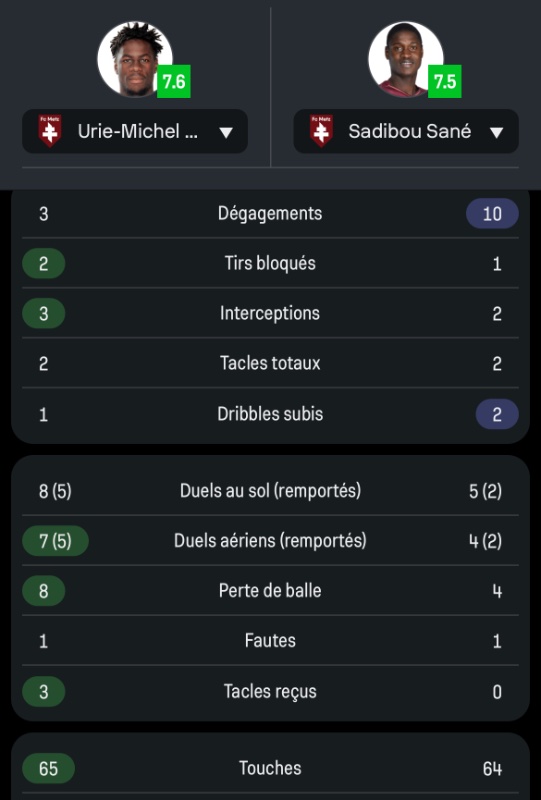Tap the FC Metz crest beside Sadibou Sané
This screenshot has width=541, height=800.
322,131
